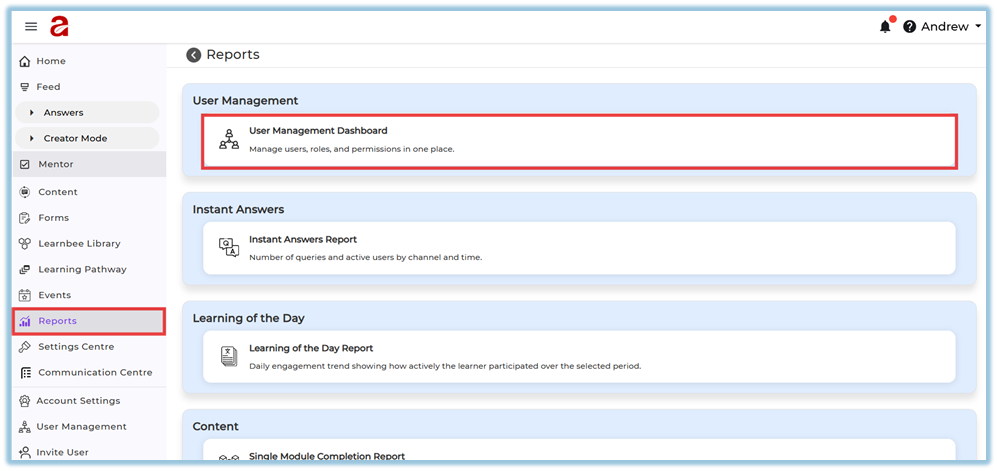Open Learnbee Library from the sidebar
The width and height of the screenshot is (997, 471).
pos(78,243)
